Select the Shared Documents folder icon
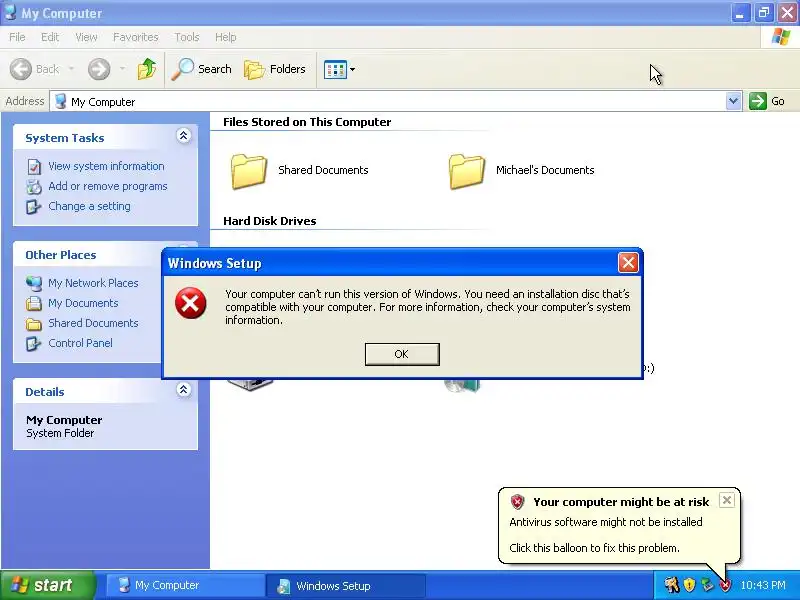Screen dimensions: 800x600 coord(248,171)
